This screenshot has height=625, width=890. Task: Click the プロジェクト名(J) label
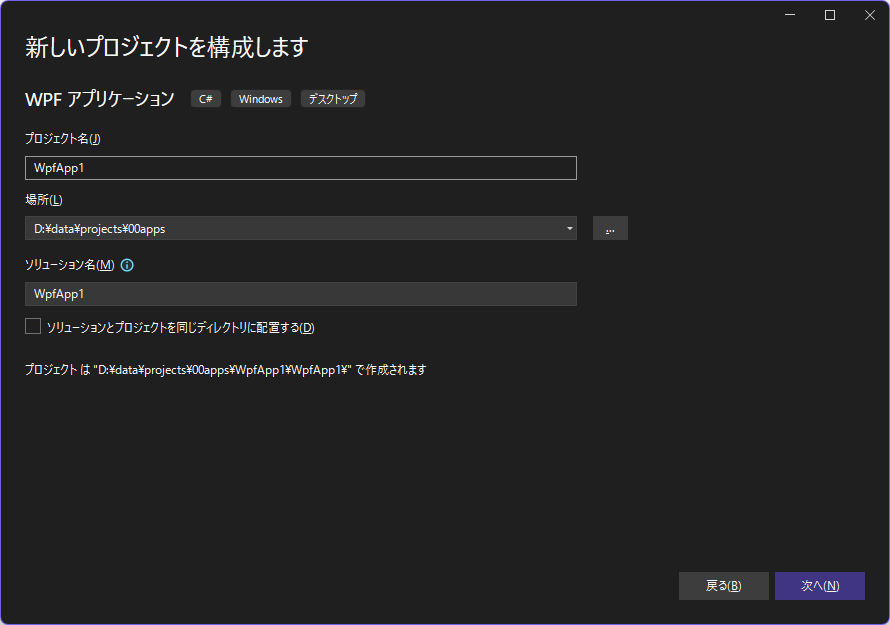pyautogui.click(x=62, y=139)
